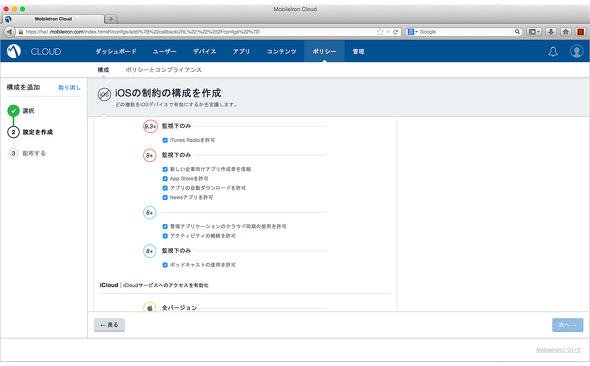The image size is (590, 366).
Task: Toggle アプリの自動ダウンロードを許可 checkbox
Action: click(x=165, y=188)
